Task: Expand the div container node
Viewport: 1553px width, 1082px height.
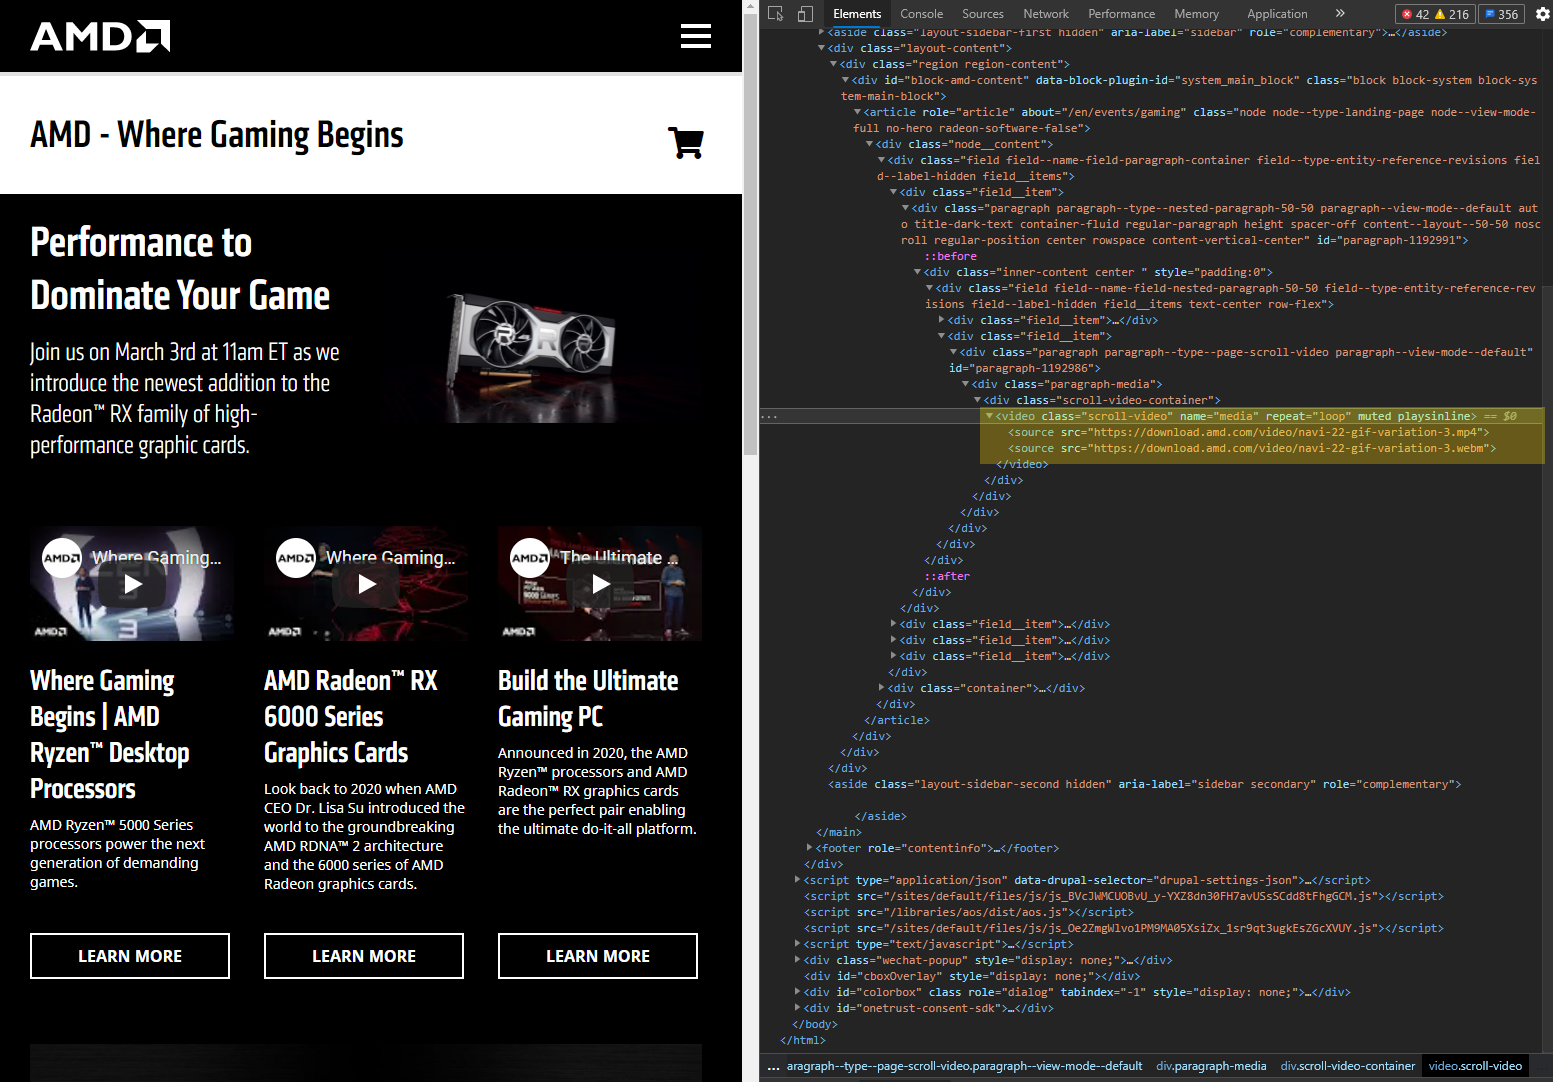Action: click(x=882, y=688)
